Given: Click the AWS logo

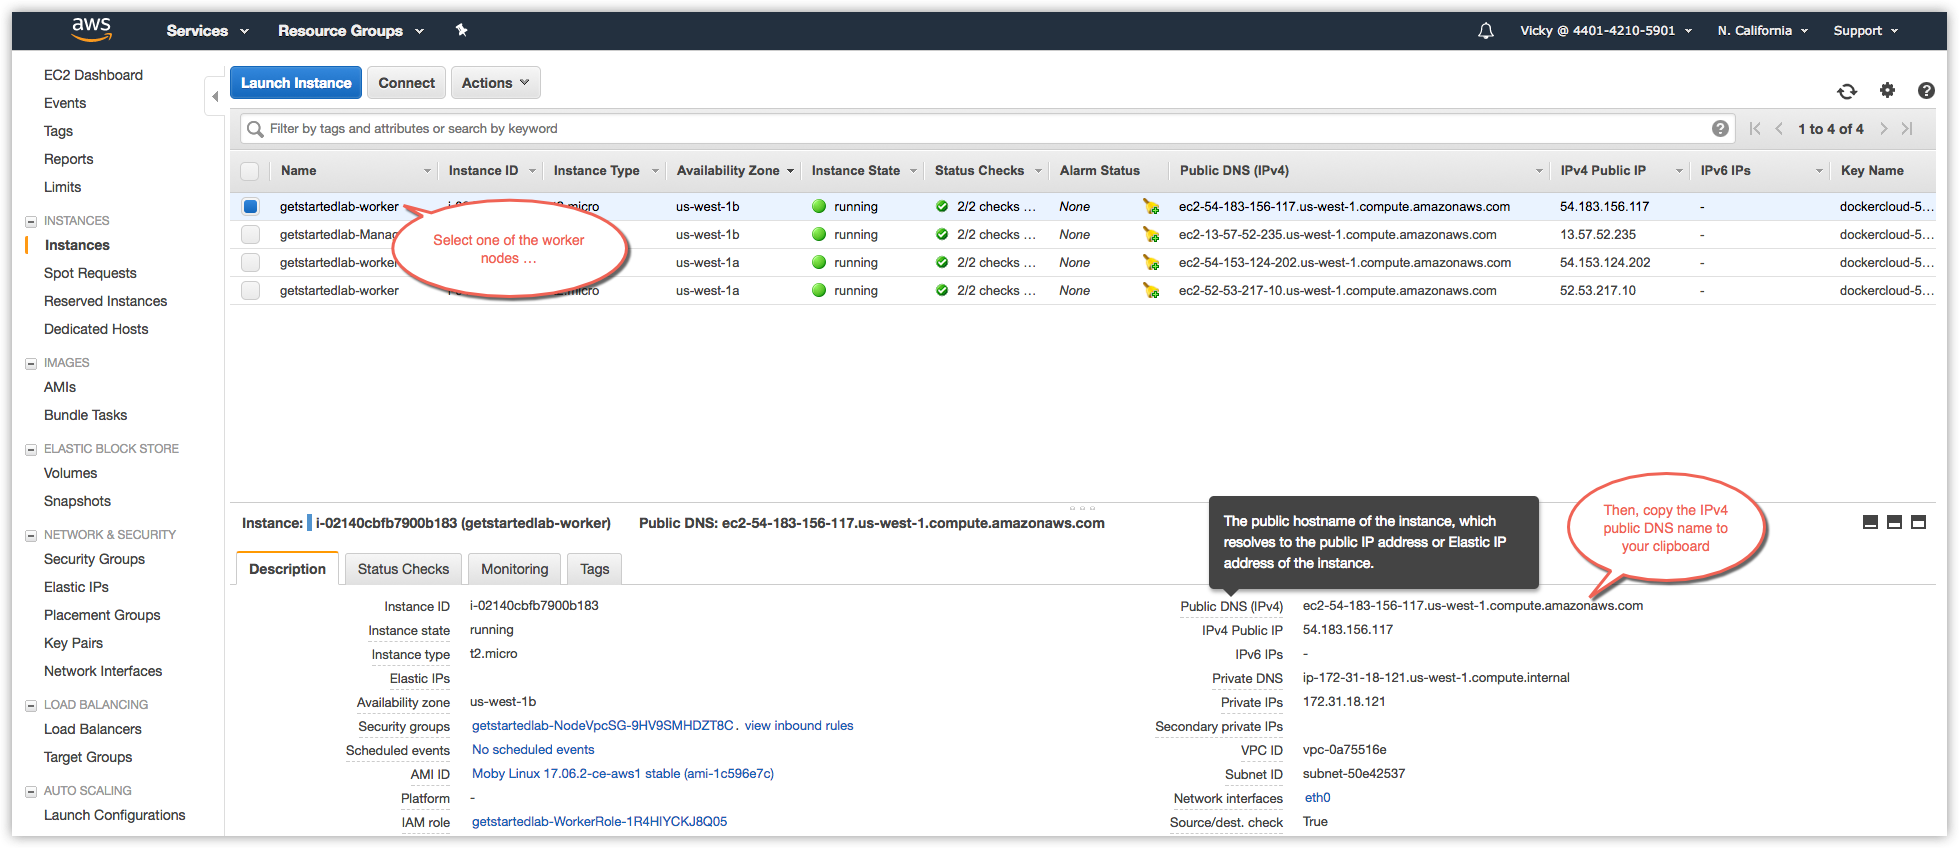Looking at the screenshot, I should 91,30.
